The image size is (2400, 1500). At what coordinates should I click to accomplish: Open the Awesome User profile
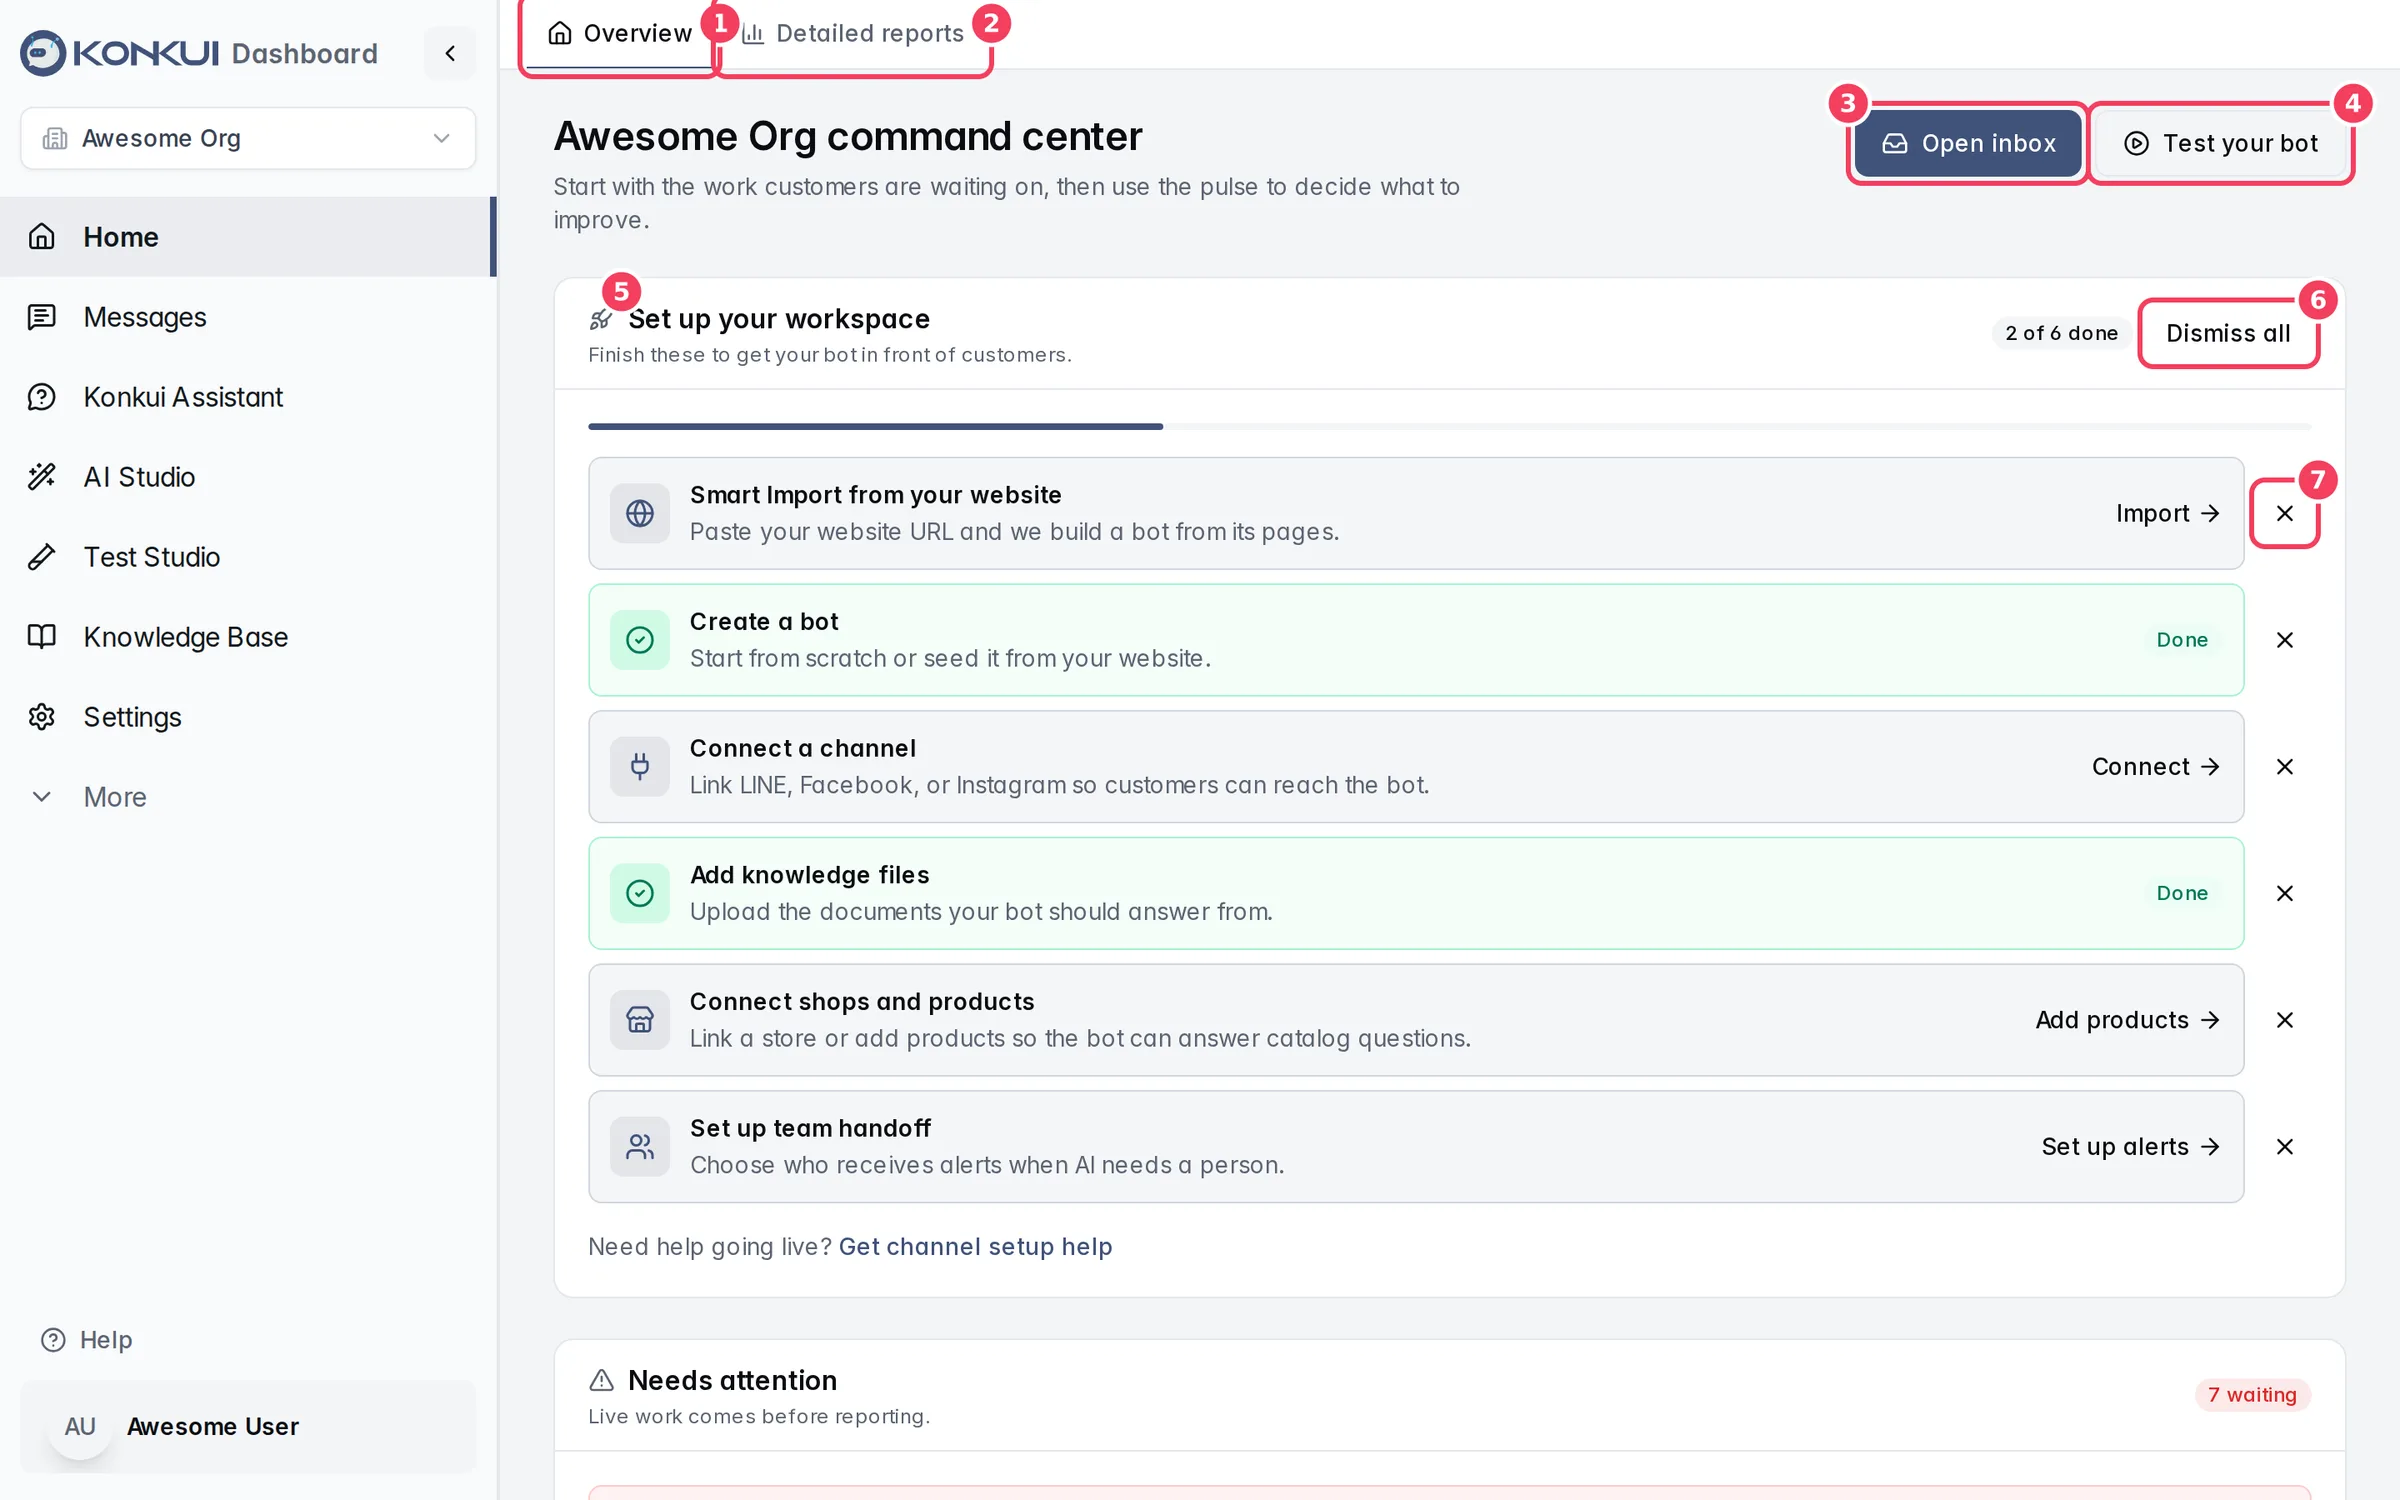click(248, 1427)
